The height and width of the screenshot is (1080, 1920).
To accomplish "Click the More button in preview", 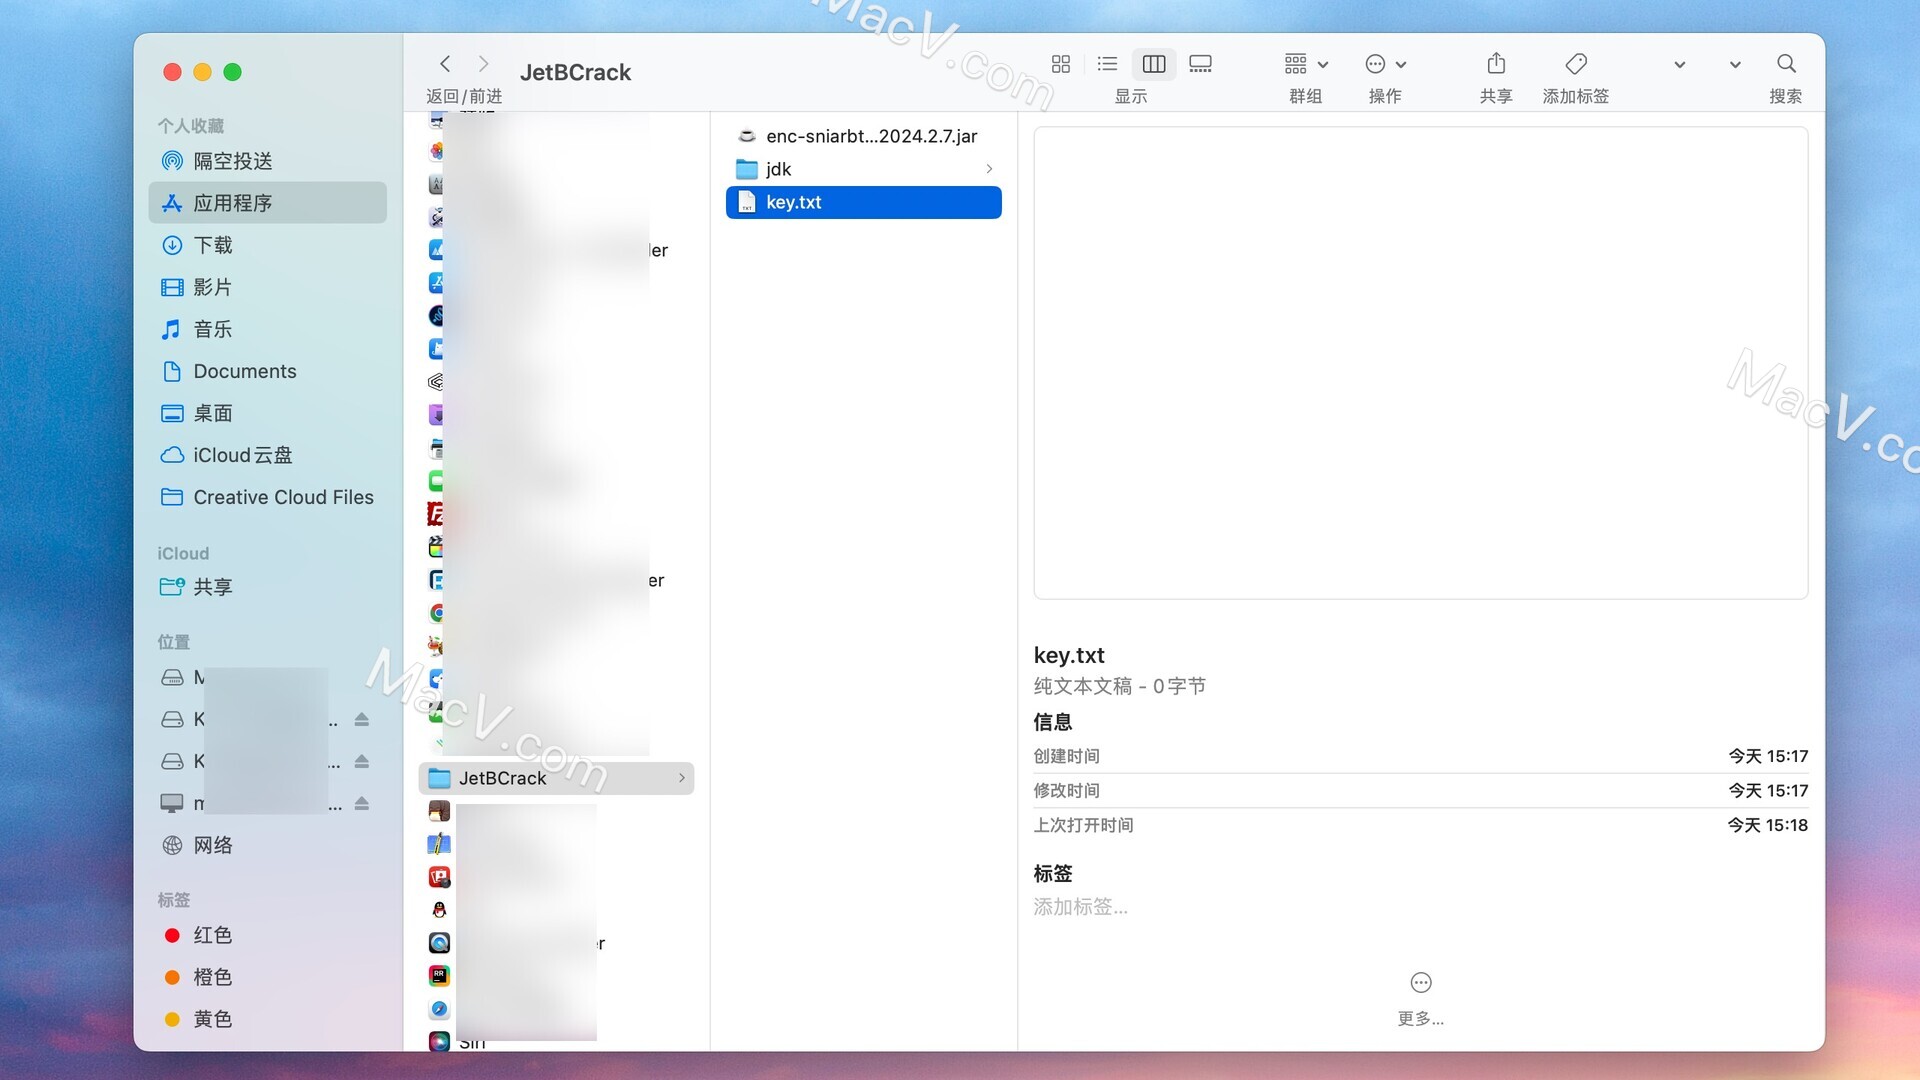I will [1420, 983].
